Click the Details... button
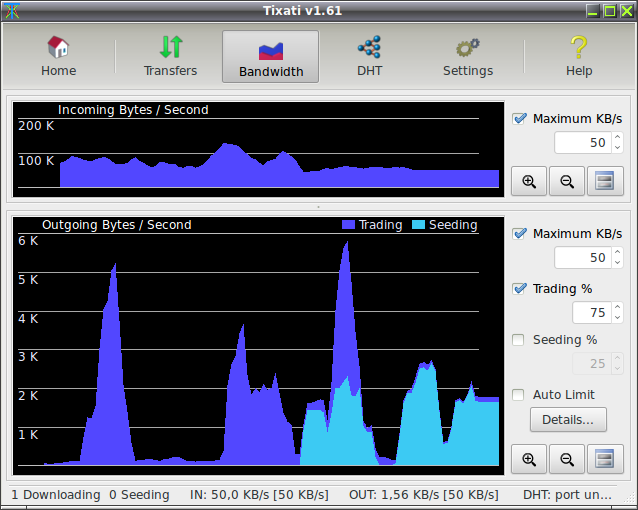This screenshot has width=638, height=510. [x=568, y=420]
